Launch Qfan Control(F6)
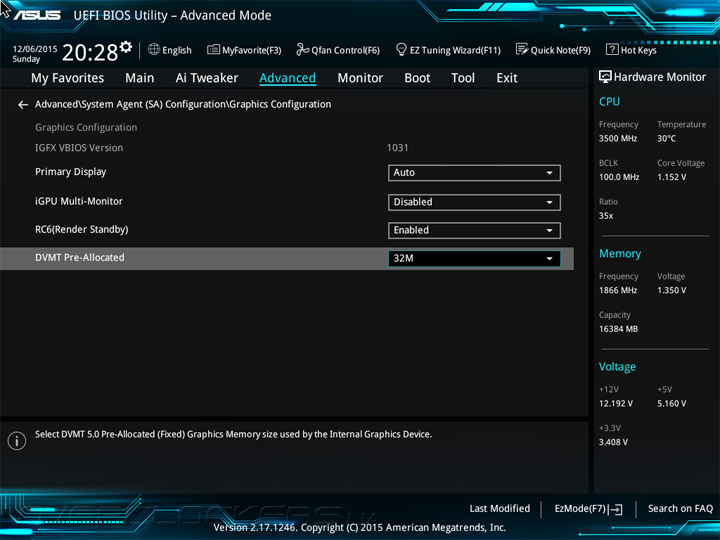This screenshot has width=720, height=540. pos(338,50)
